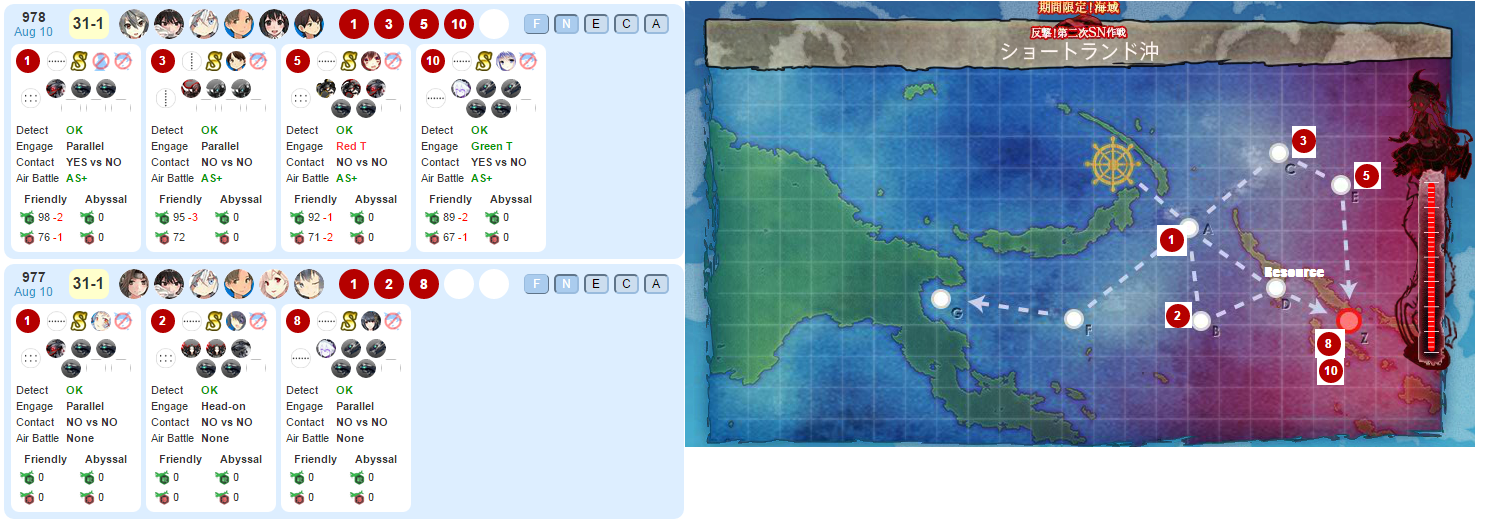This screenshot has height=519, width=1490.
Task: Click the S rank icon in sortie 978 node 5 card
Action: [349, 62]
